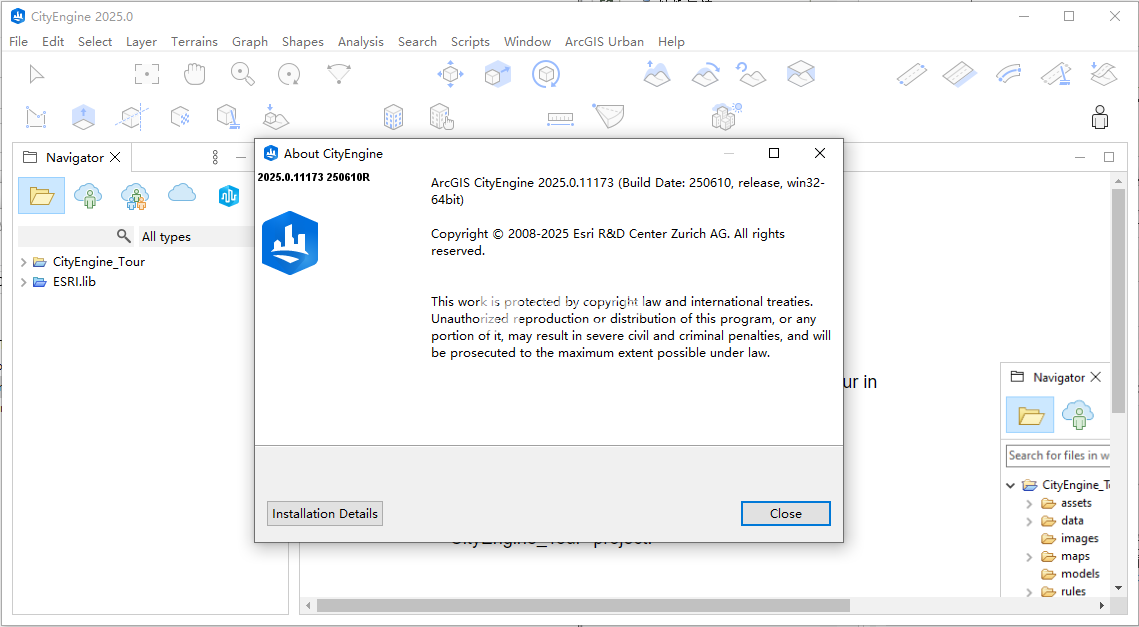This screenshot has width=1139, height=627.
Task: Open the ArcGIS Urban menu
Action: point(604,41)
